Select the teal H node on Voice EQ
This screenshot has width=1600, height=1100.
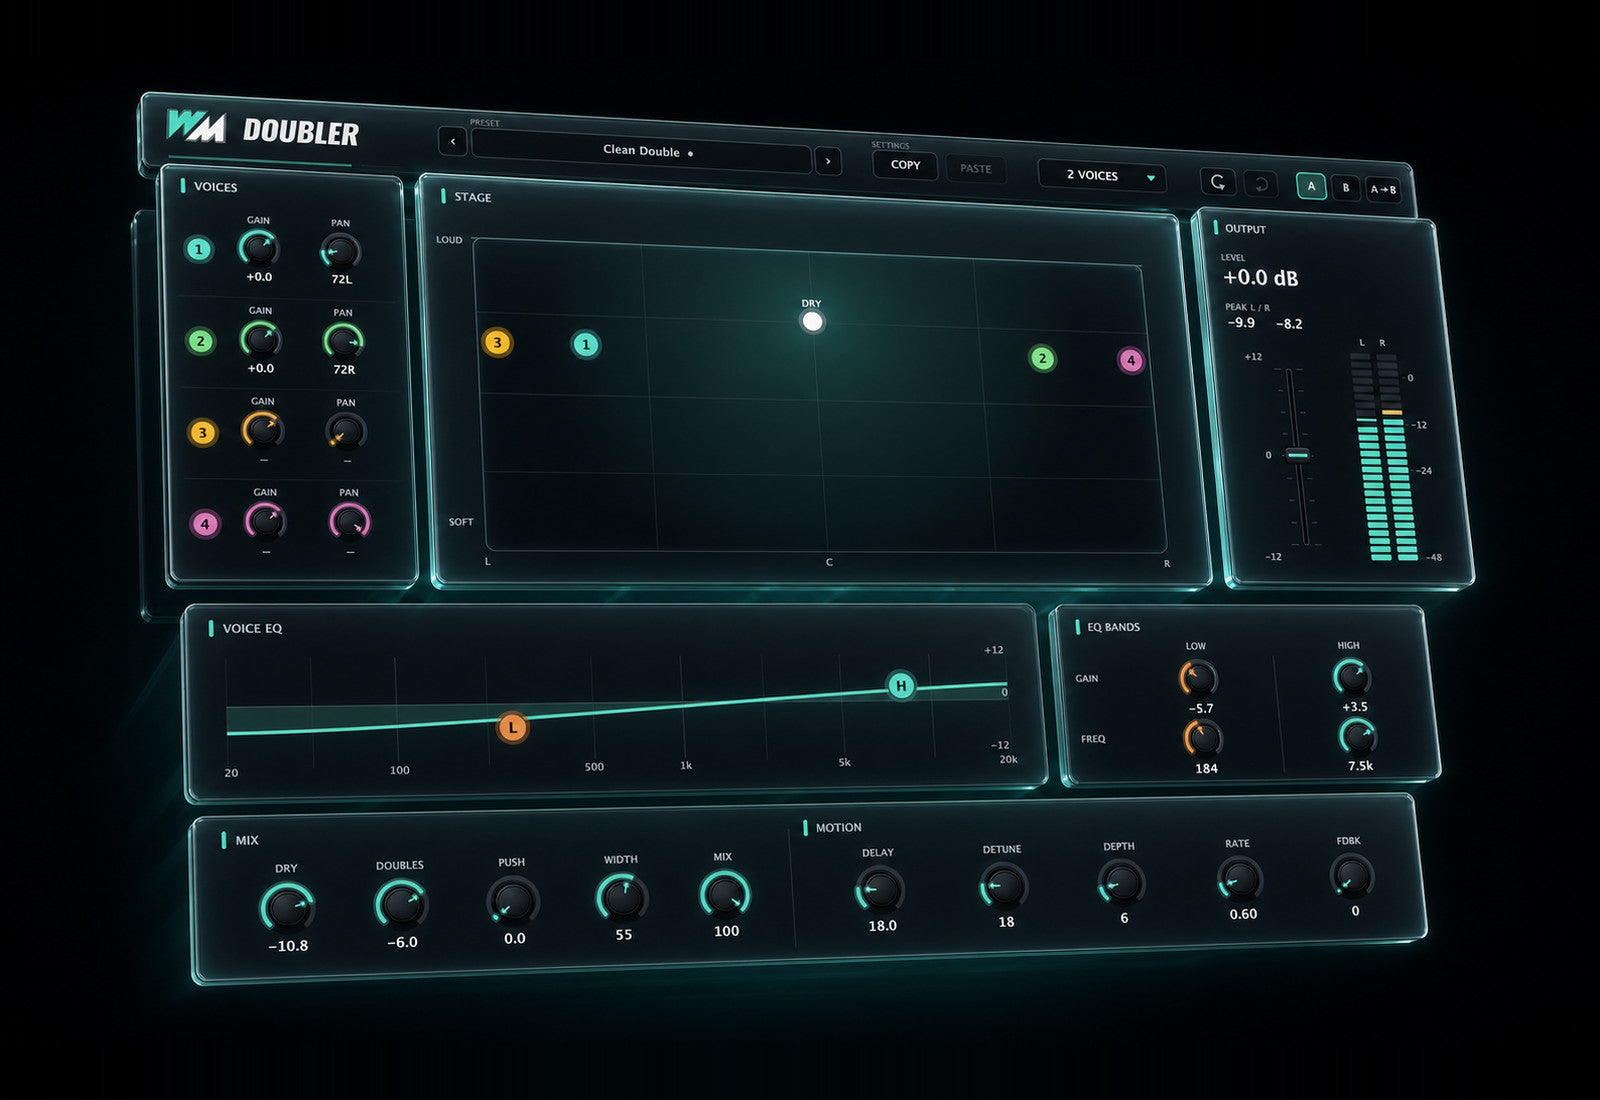(901, 686)
